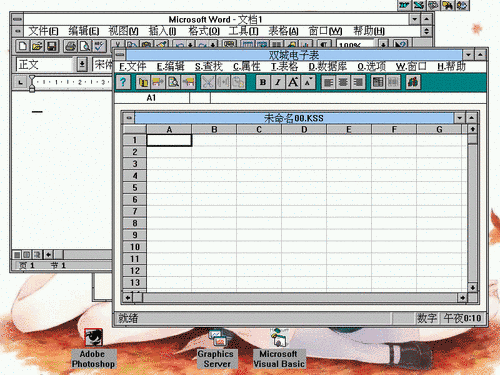Select row header 7
The width and height of the screenshot is (500, 375).
coord(135,211)
